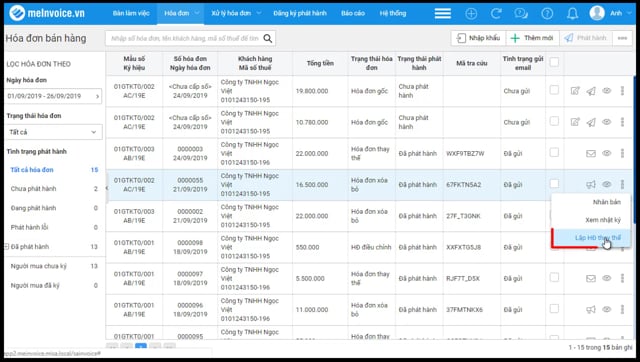Image resolution: width=640 pixels, height=362 pixels.
Task: Click the table's vertical scrollbar
Action: [634, 149]
